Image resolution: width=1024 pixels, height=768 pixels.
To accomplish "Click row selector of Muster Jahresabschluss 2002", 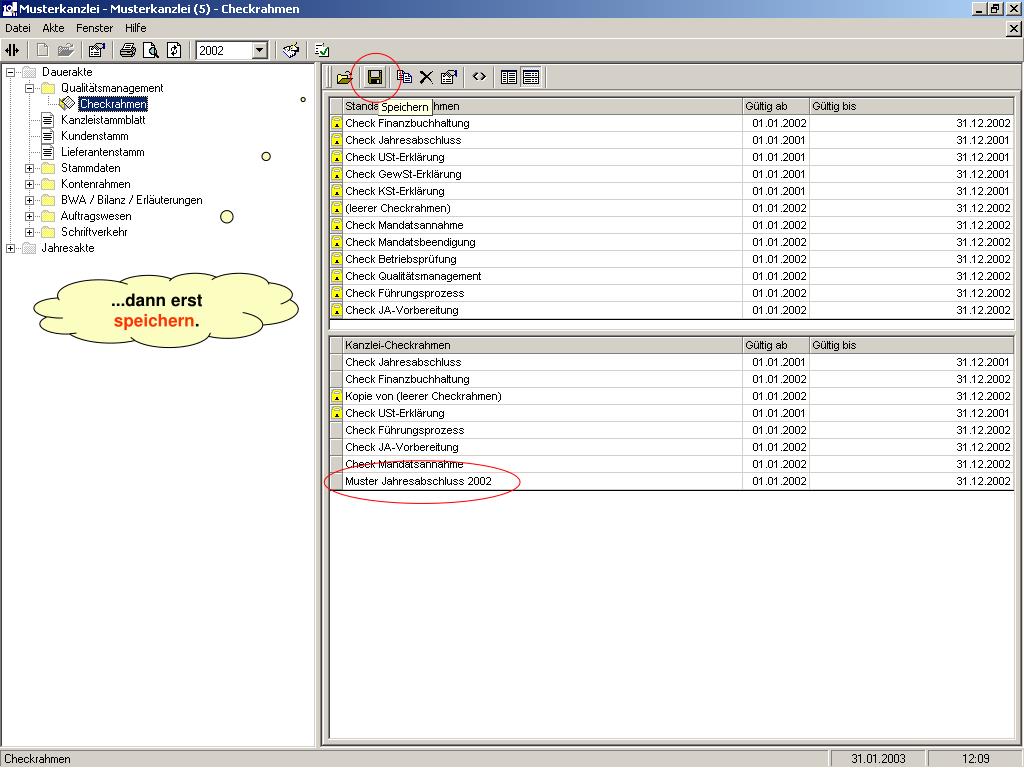I will 336,481.
